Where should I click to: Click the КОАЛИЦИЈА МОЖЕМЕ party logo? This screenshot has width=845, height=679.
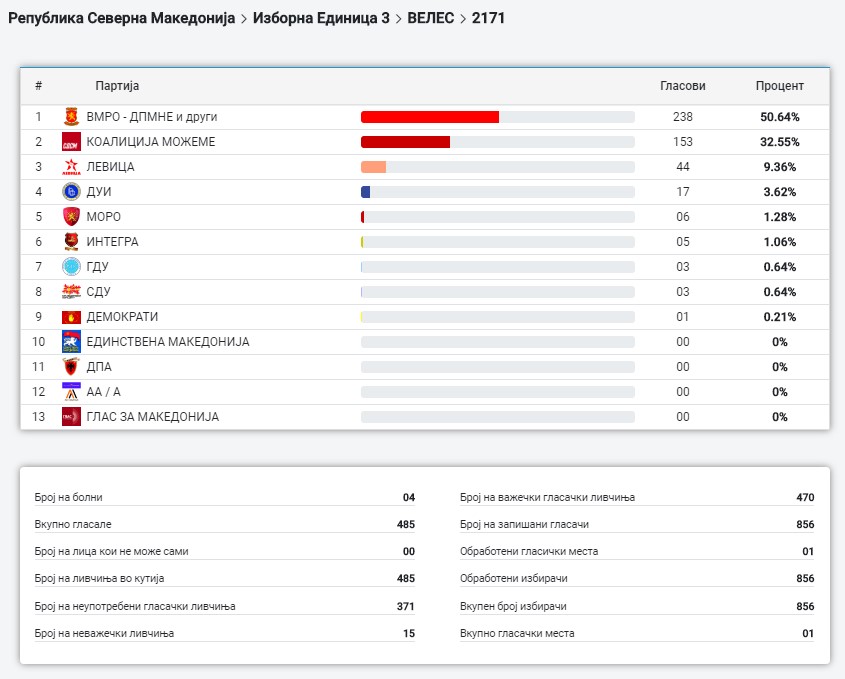pos(71,142)
